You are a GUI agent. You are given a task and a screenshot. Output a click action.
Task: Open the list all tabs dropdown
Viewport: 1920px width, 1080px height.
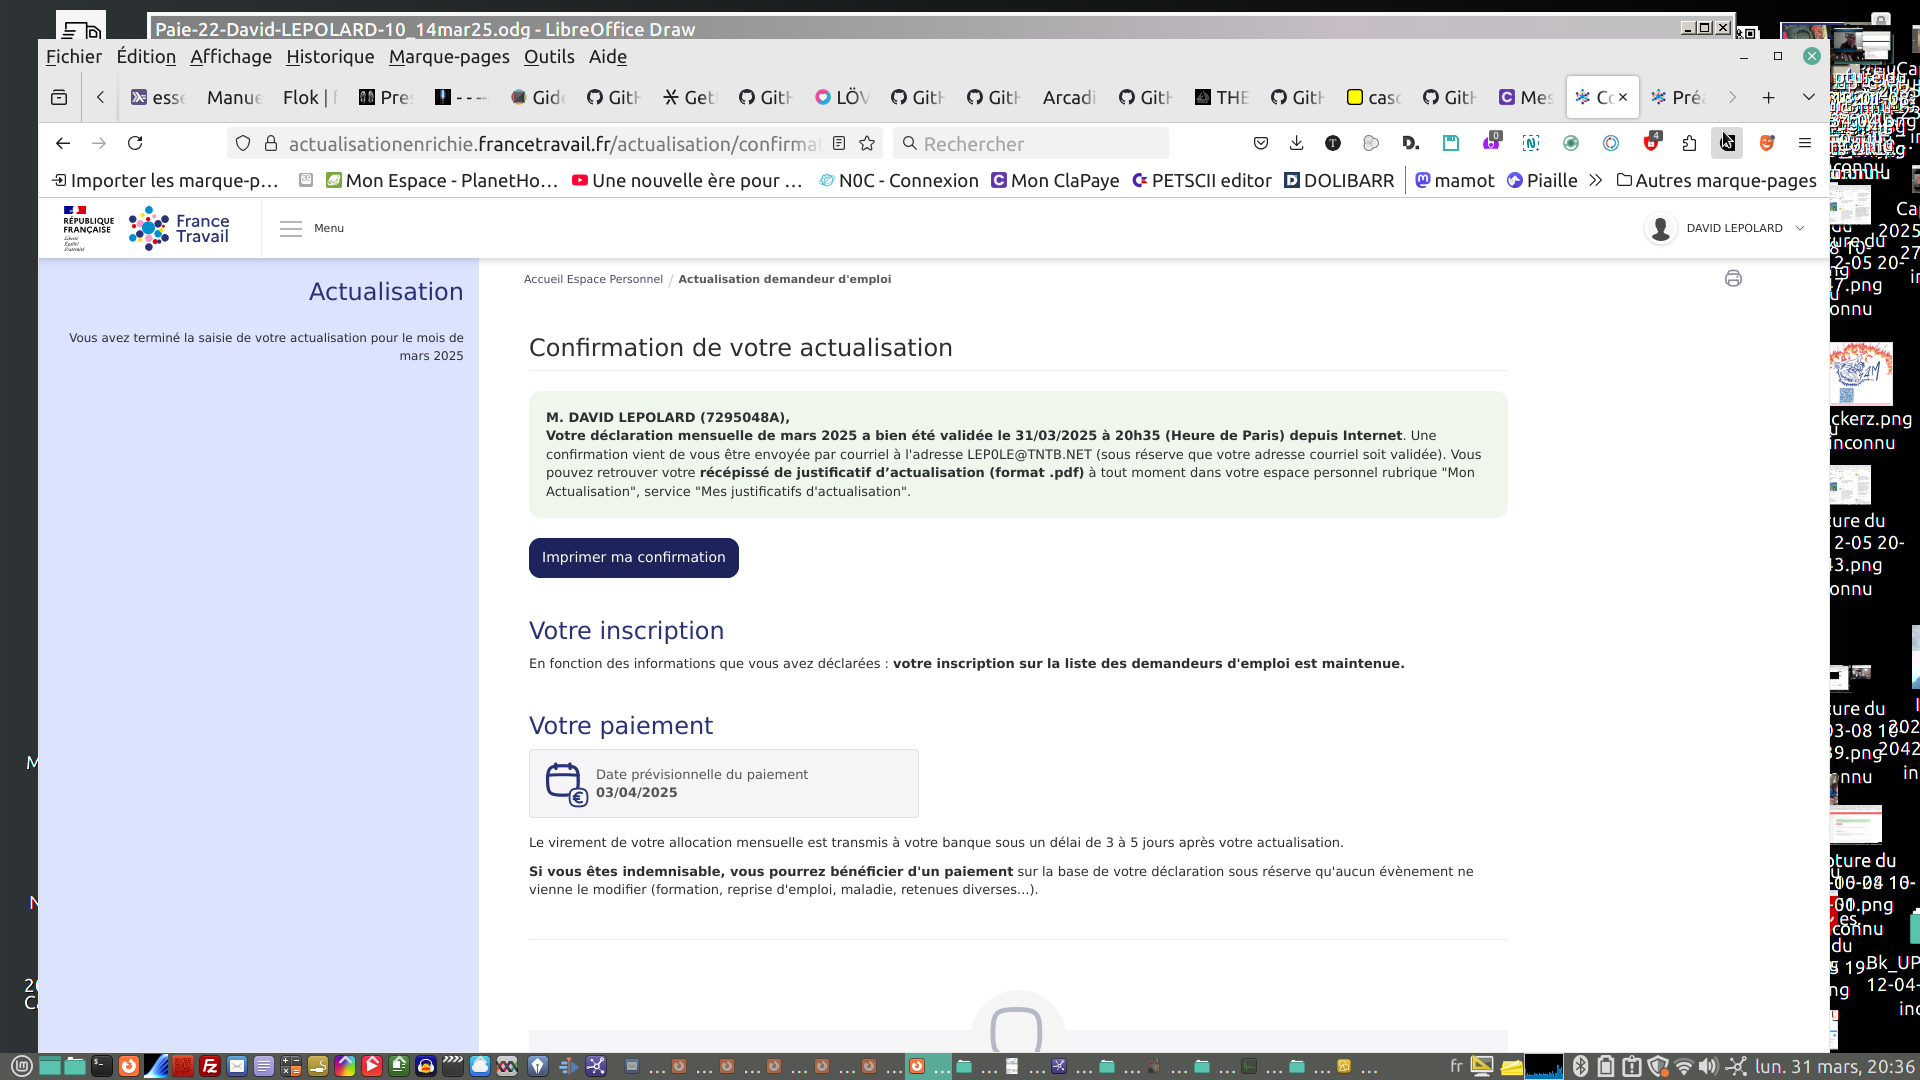(1808, 97)
